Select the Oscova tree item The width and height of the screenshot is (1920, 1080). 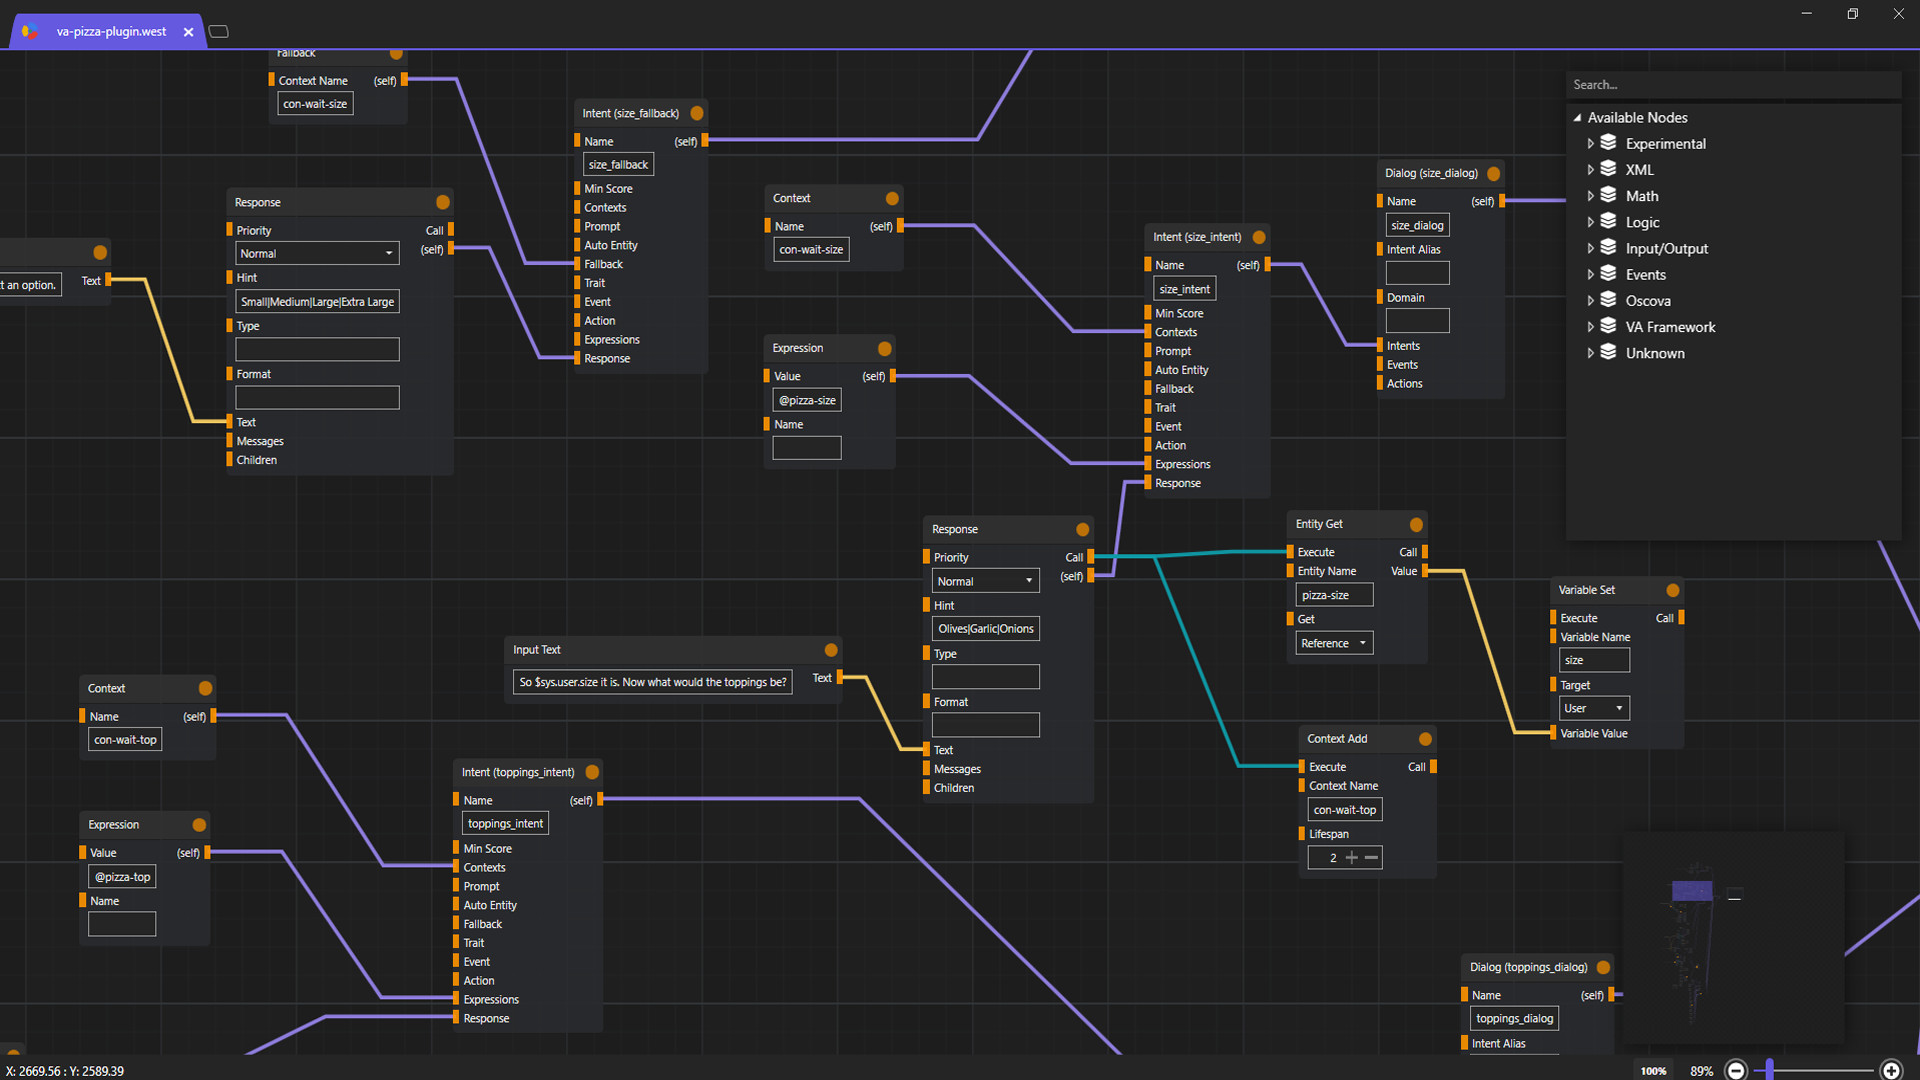[1647, 301]
